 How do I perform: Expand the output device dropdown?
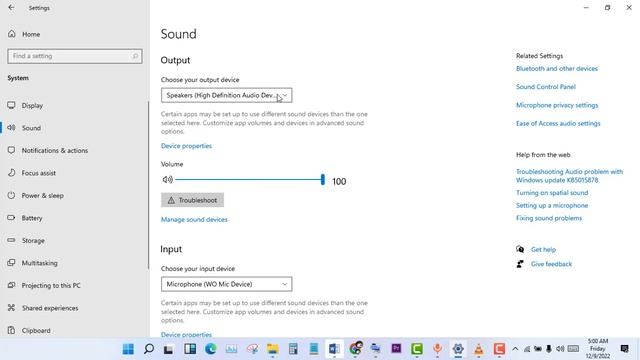click(x=227, y=95)
